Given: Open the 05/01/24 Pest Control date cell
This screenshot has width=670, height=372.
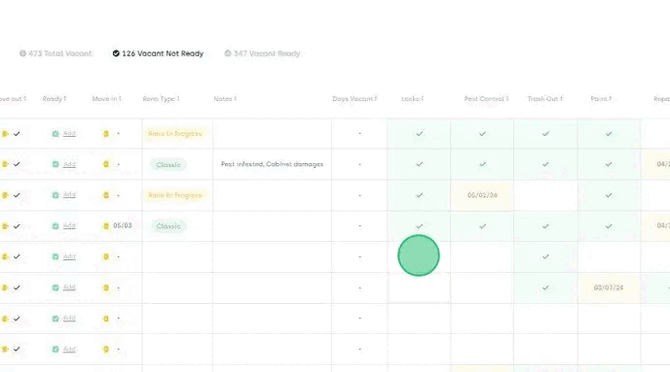Looking at the screenshot, I should pyautogui.click(x=482, y=195).
